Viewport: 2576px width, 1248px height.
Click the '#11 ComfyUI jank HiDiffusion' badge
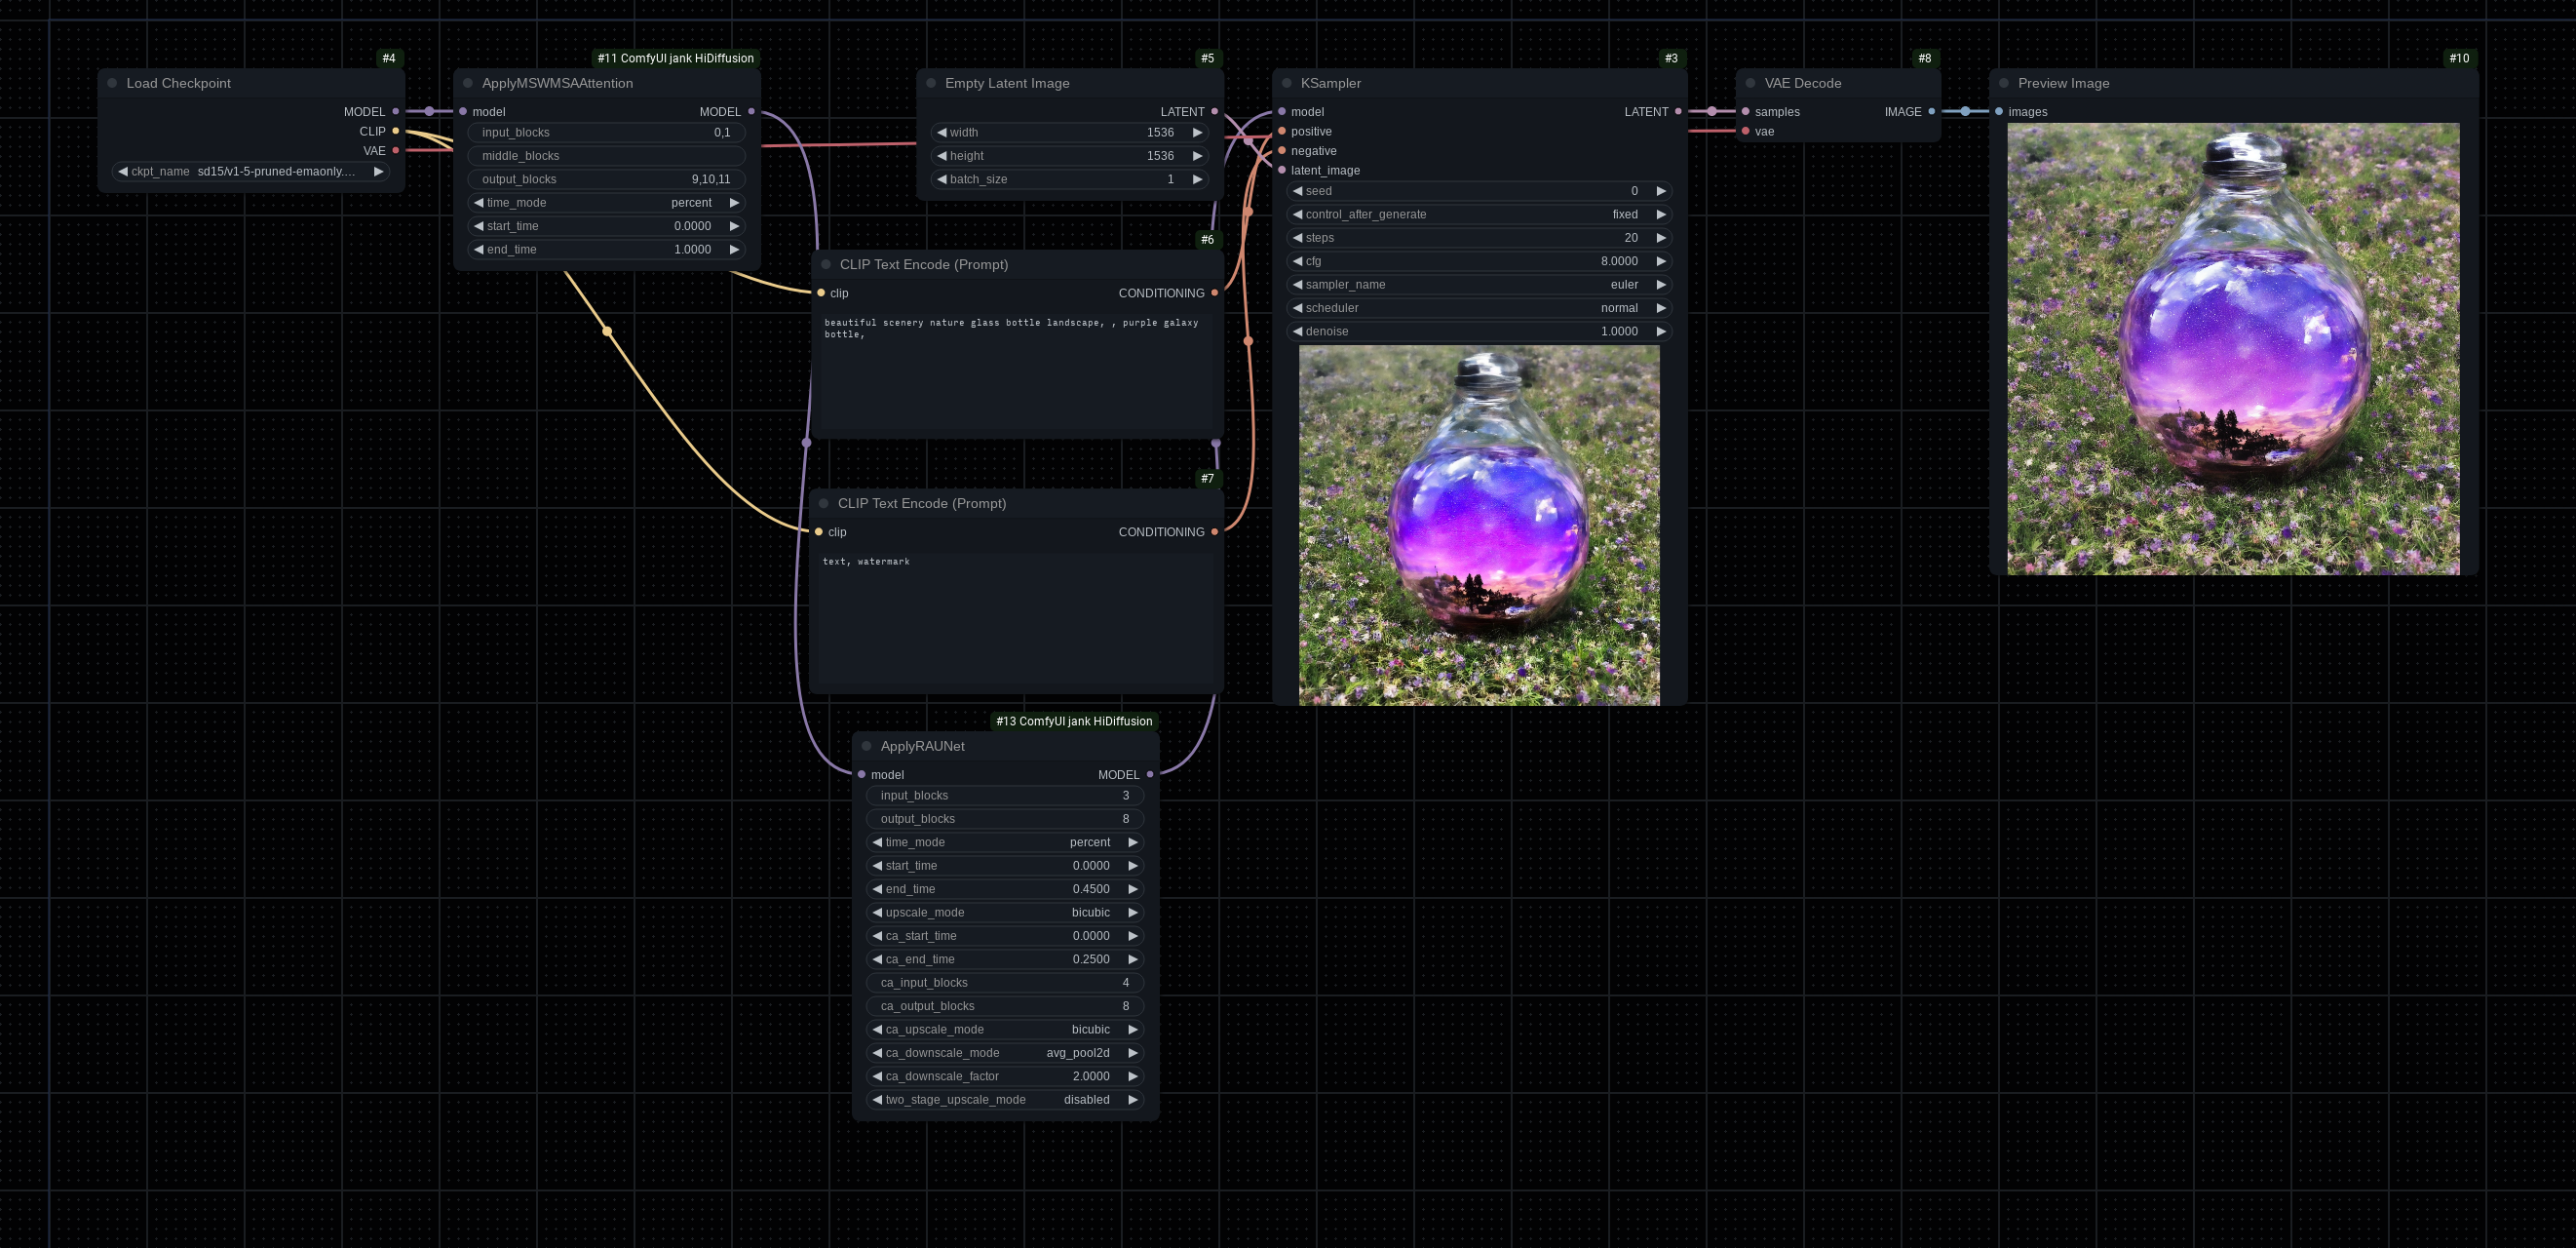pyautogui.click(x=676, y=58)
